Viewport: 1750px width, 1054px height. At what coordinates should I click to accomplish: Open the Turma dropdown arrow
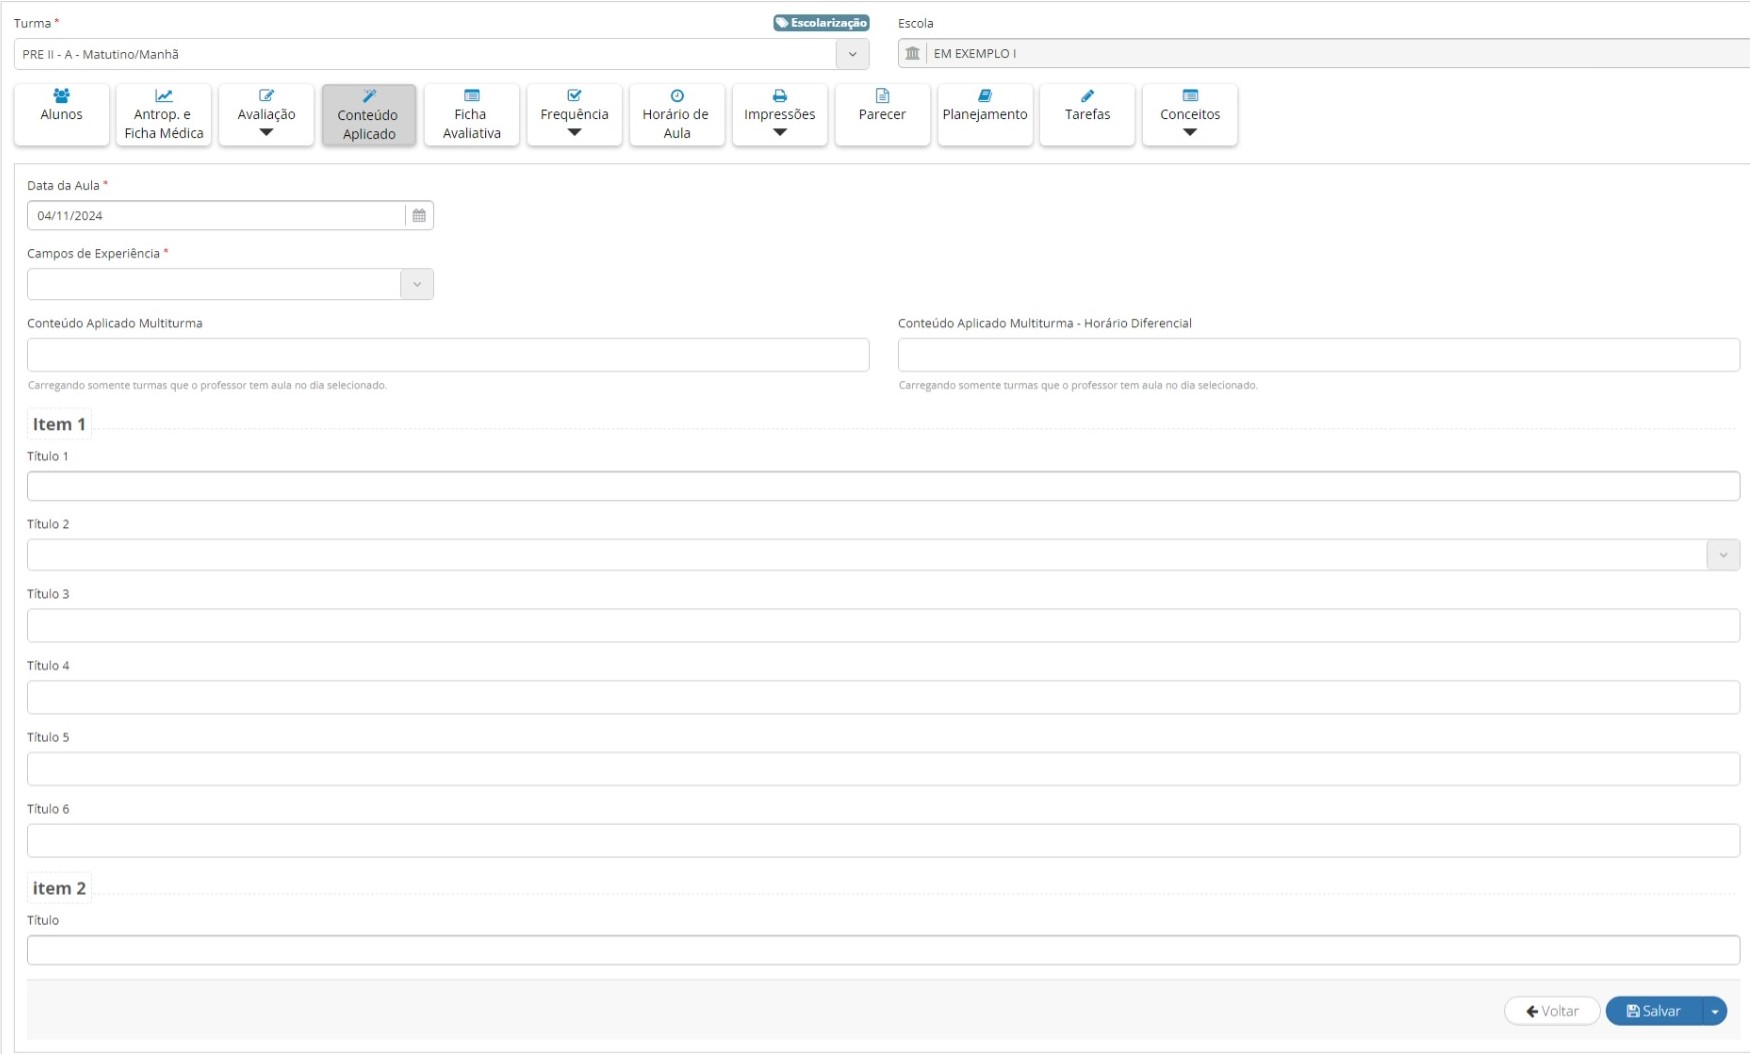click(x=852, y=54)
